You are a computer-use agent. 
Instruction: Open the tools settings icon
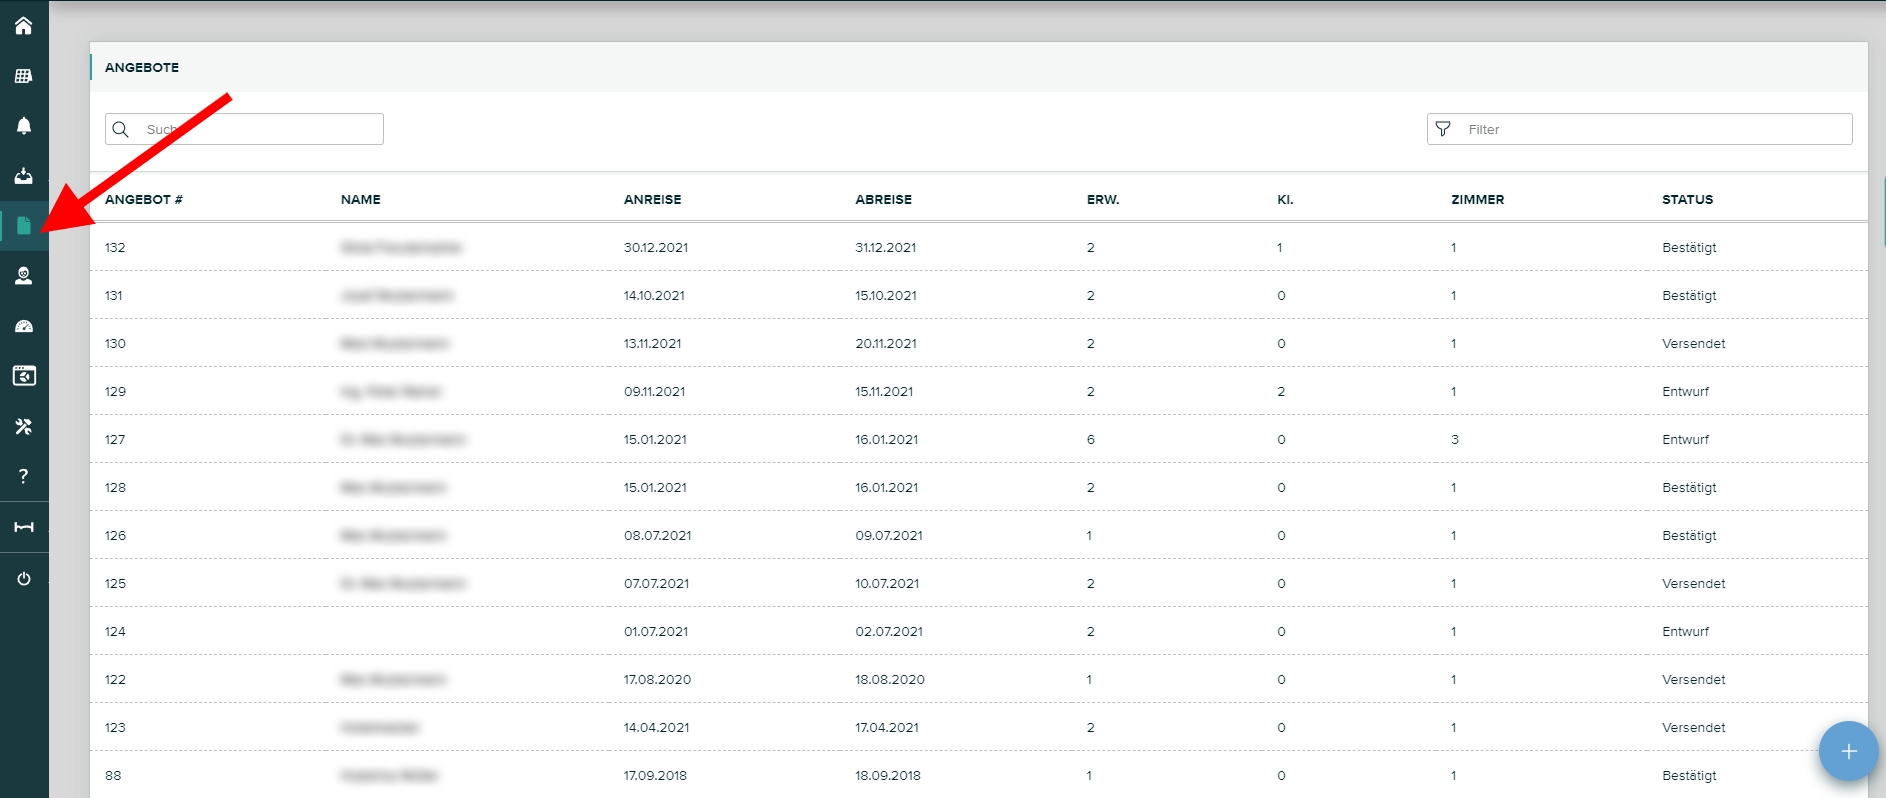coord(24,426)
